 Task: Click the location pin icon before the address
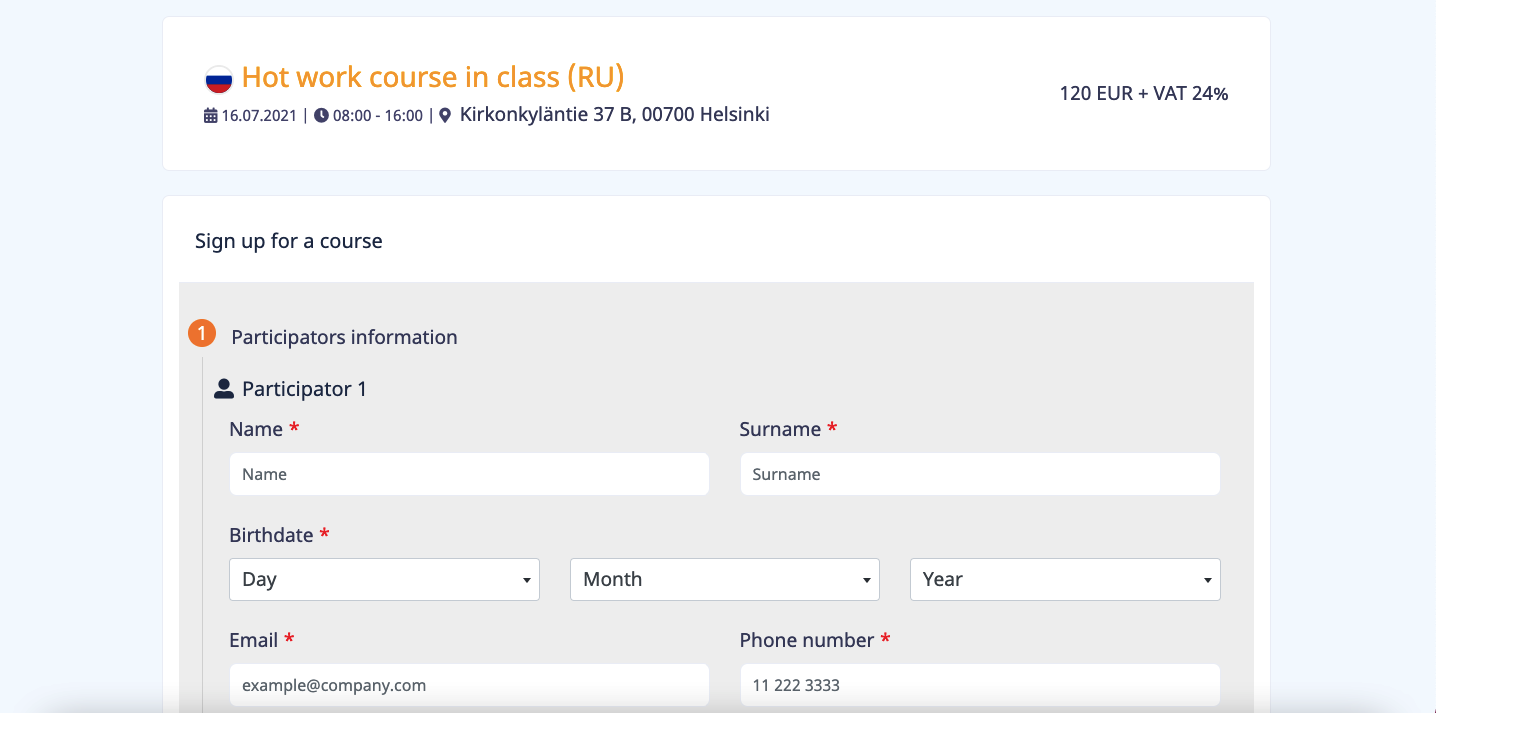point(445,116)
